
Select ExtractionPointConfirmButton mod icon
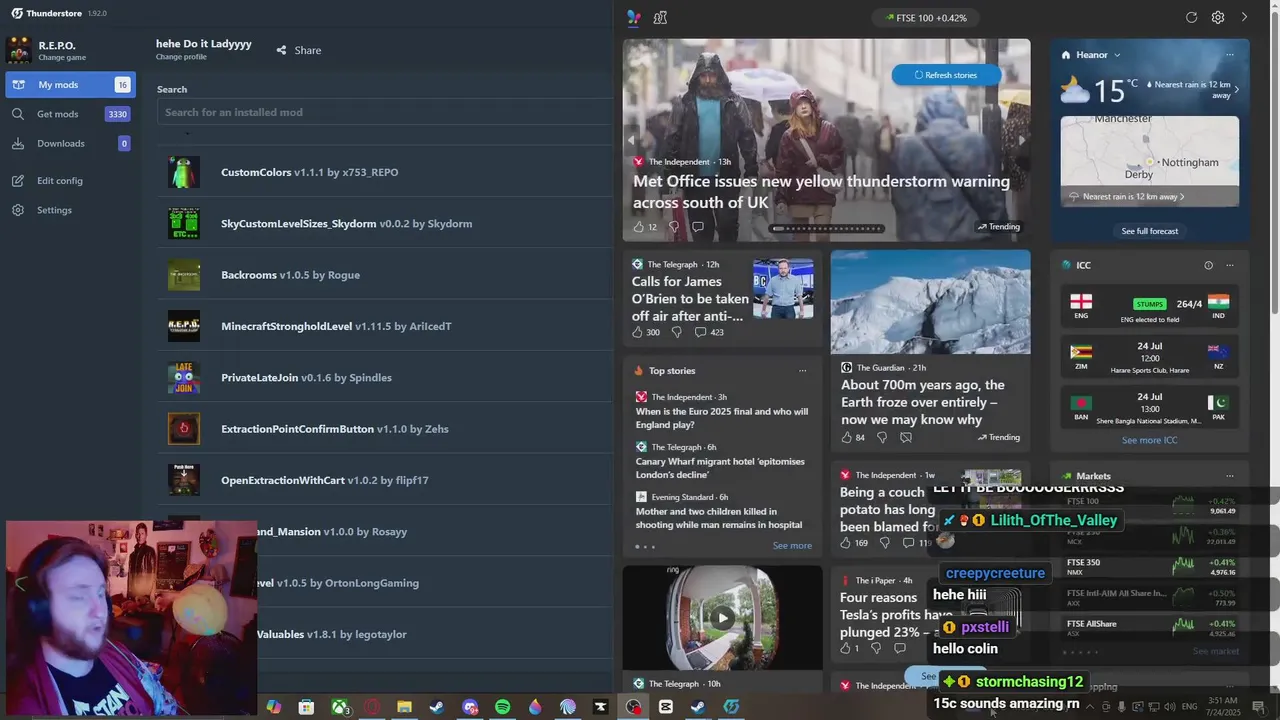click(x=184, y=429)
